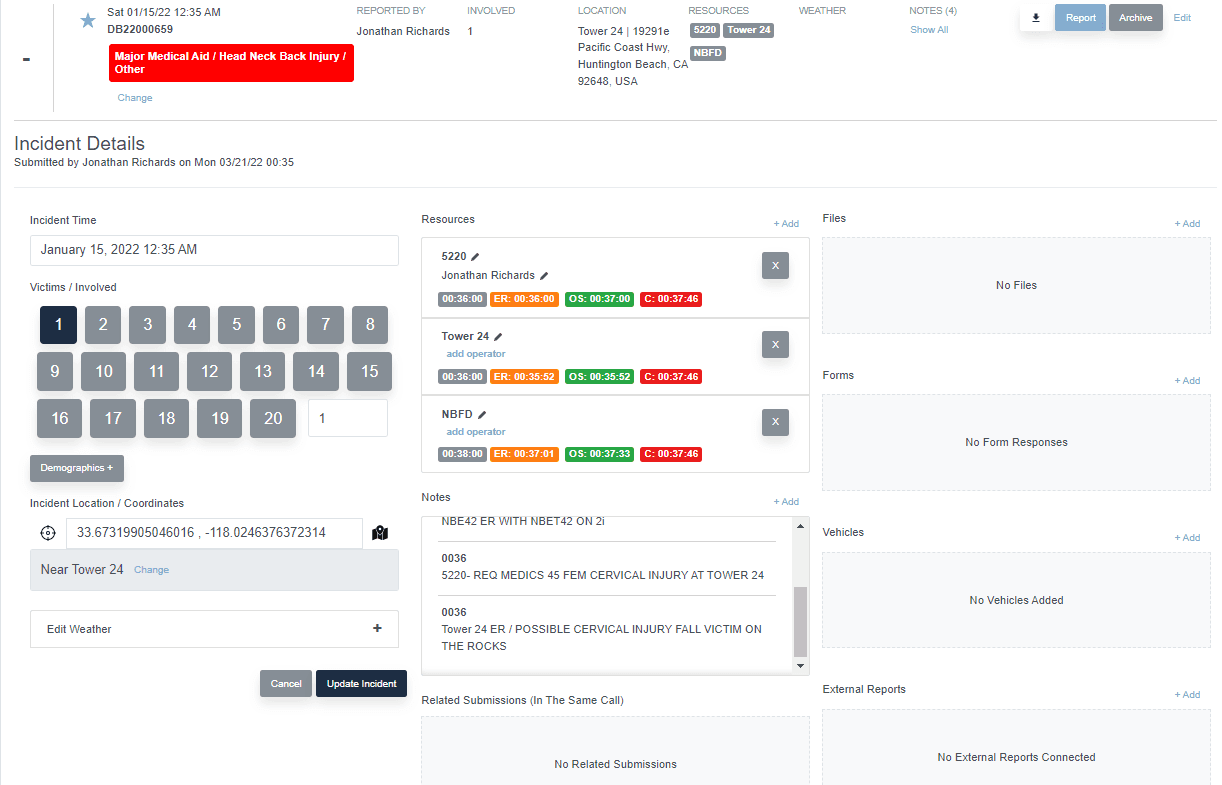
Task: Remove the NBFD resource with X
Action: pos(775,422)
